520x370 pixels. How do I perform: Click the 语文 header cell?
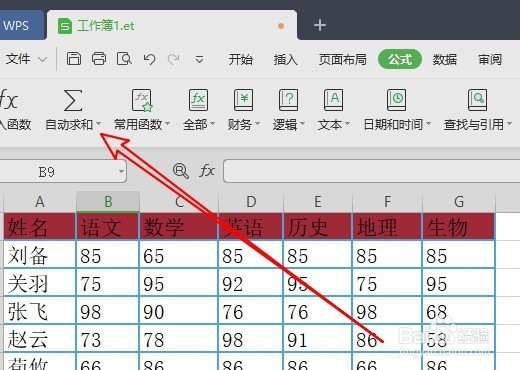108,227
